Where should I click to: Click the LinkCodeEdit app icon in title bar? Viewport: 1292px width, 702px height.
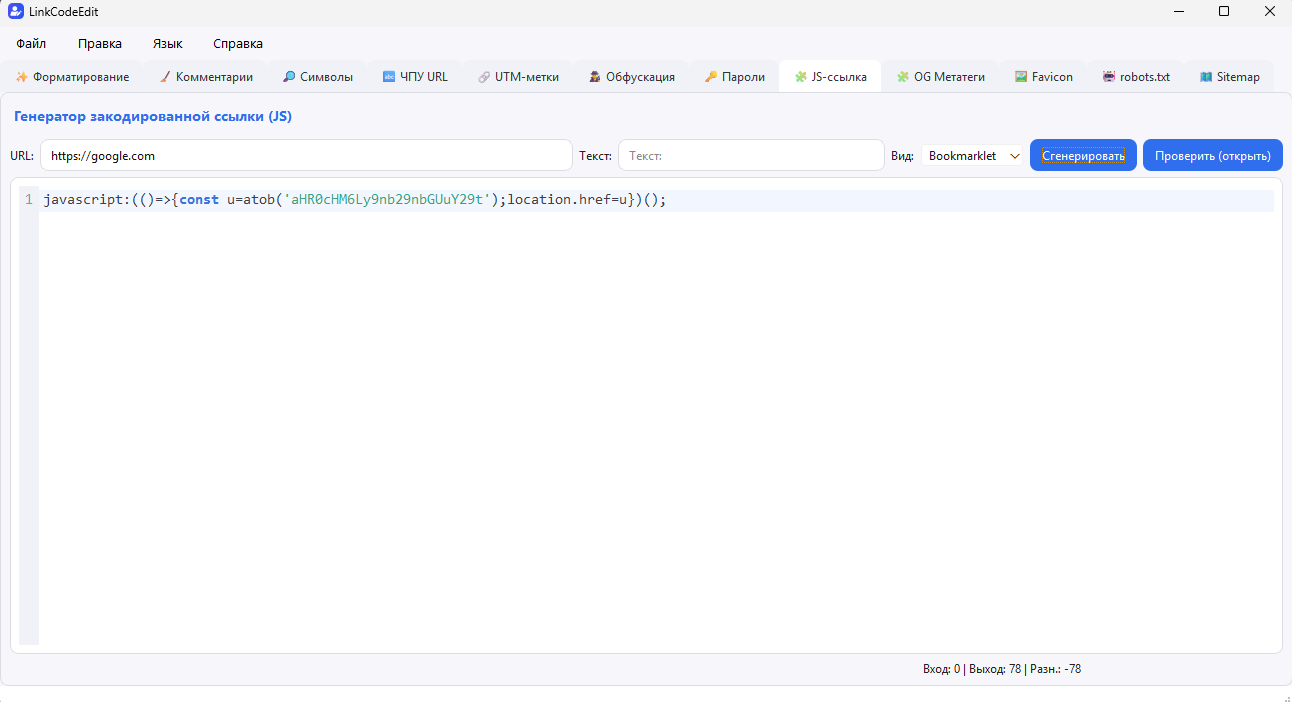[15, 12]
